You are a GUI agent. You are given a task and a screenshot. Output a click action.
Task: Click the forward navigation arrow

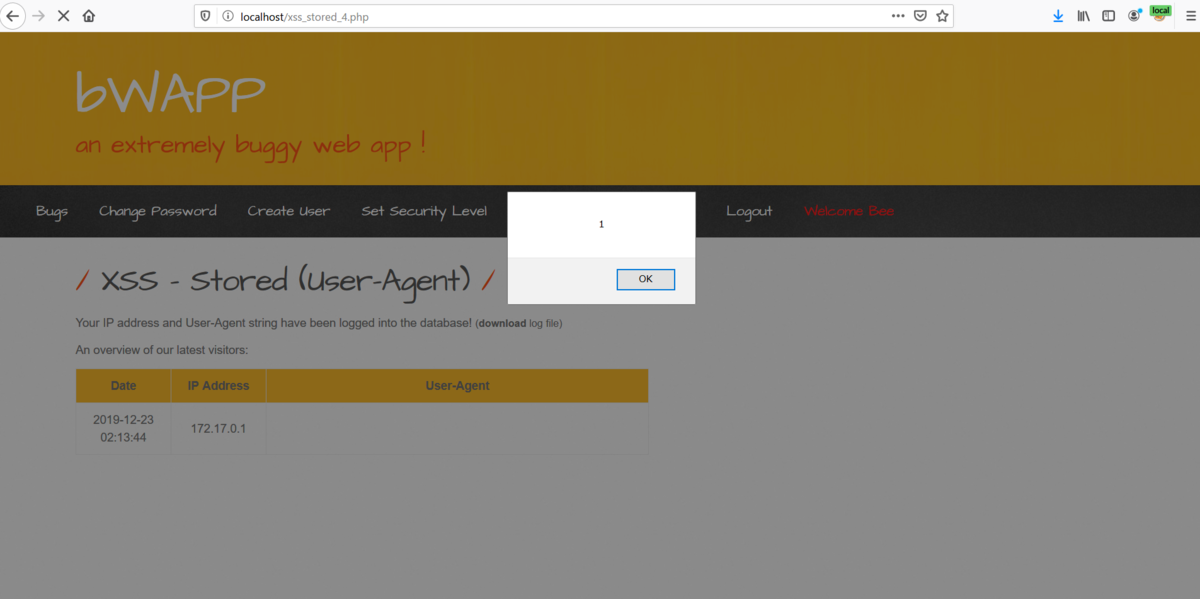click(x=39, y=16)
